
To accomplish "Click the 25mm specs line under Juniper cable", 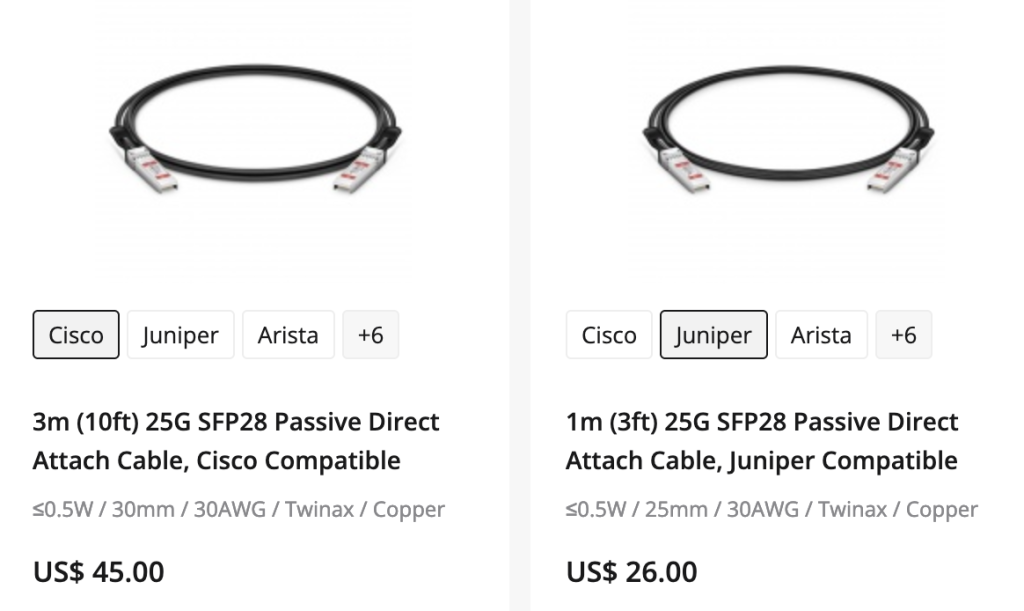I will click(771, 509).
